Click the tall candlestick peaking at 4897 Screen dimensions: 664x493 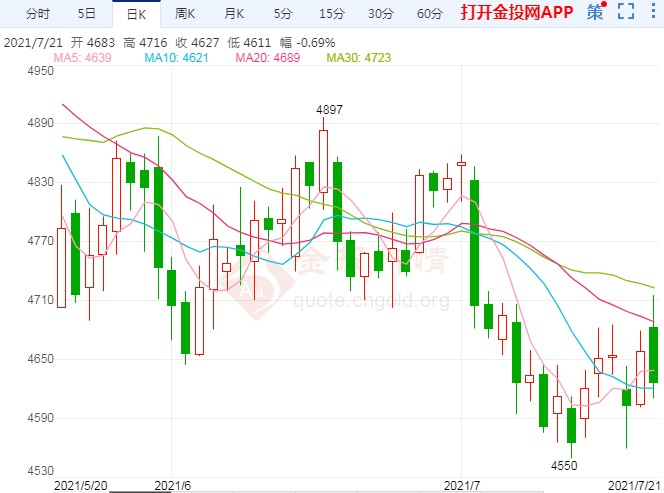pyautogui.click(x=324, y=163)
